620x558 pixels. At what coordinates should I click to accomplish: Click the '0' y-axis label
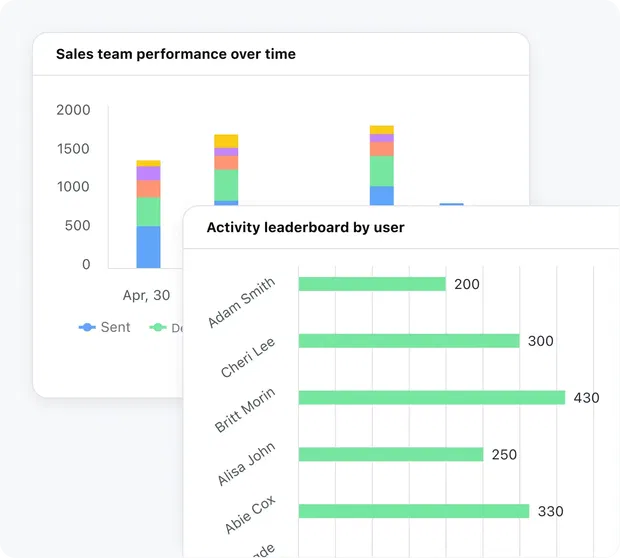(x=86, y=264)
